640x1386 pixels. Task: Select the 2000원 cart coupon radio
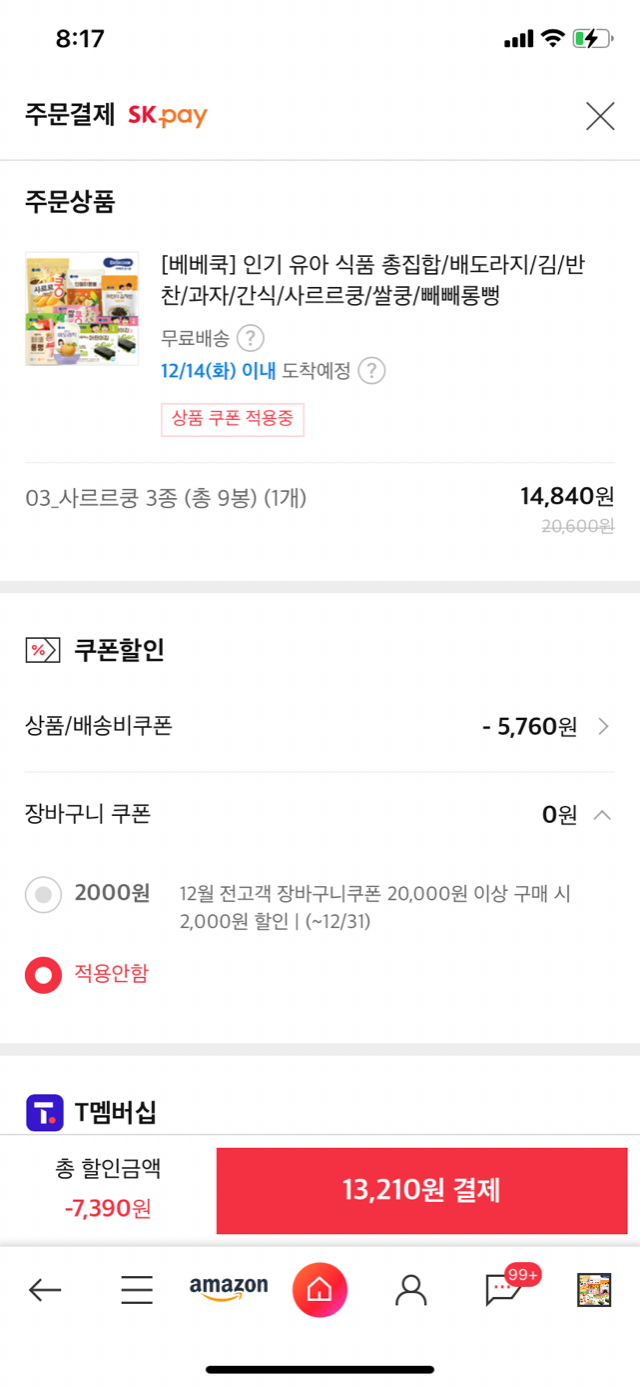tap(43, 894)
